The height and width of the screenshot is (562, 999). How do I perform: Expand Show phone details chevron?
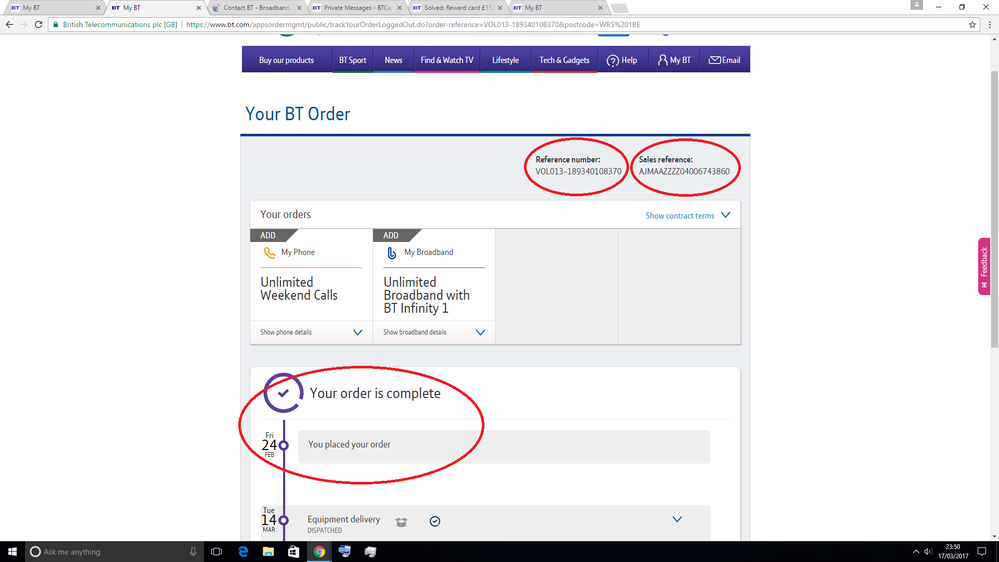pos(357,333)
